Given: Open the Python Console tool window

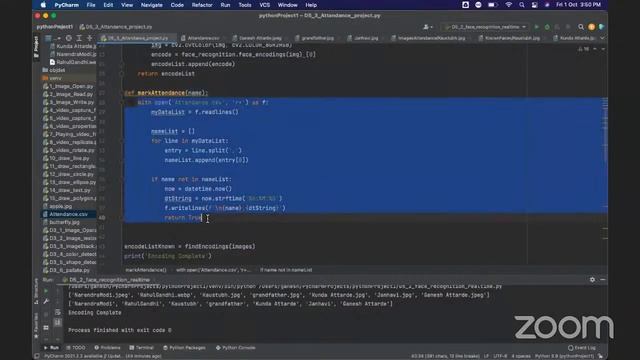Looking at the screenshot, I should (236, 348).
